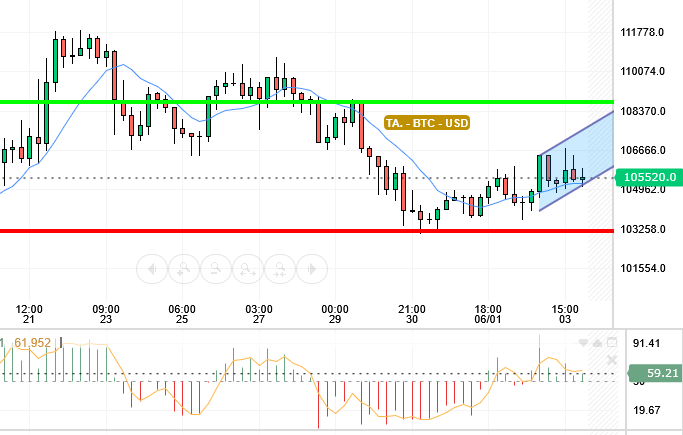Click the 101554.0 price axis label

coord(642,268)
